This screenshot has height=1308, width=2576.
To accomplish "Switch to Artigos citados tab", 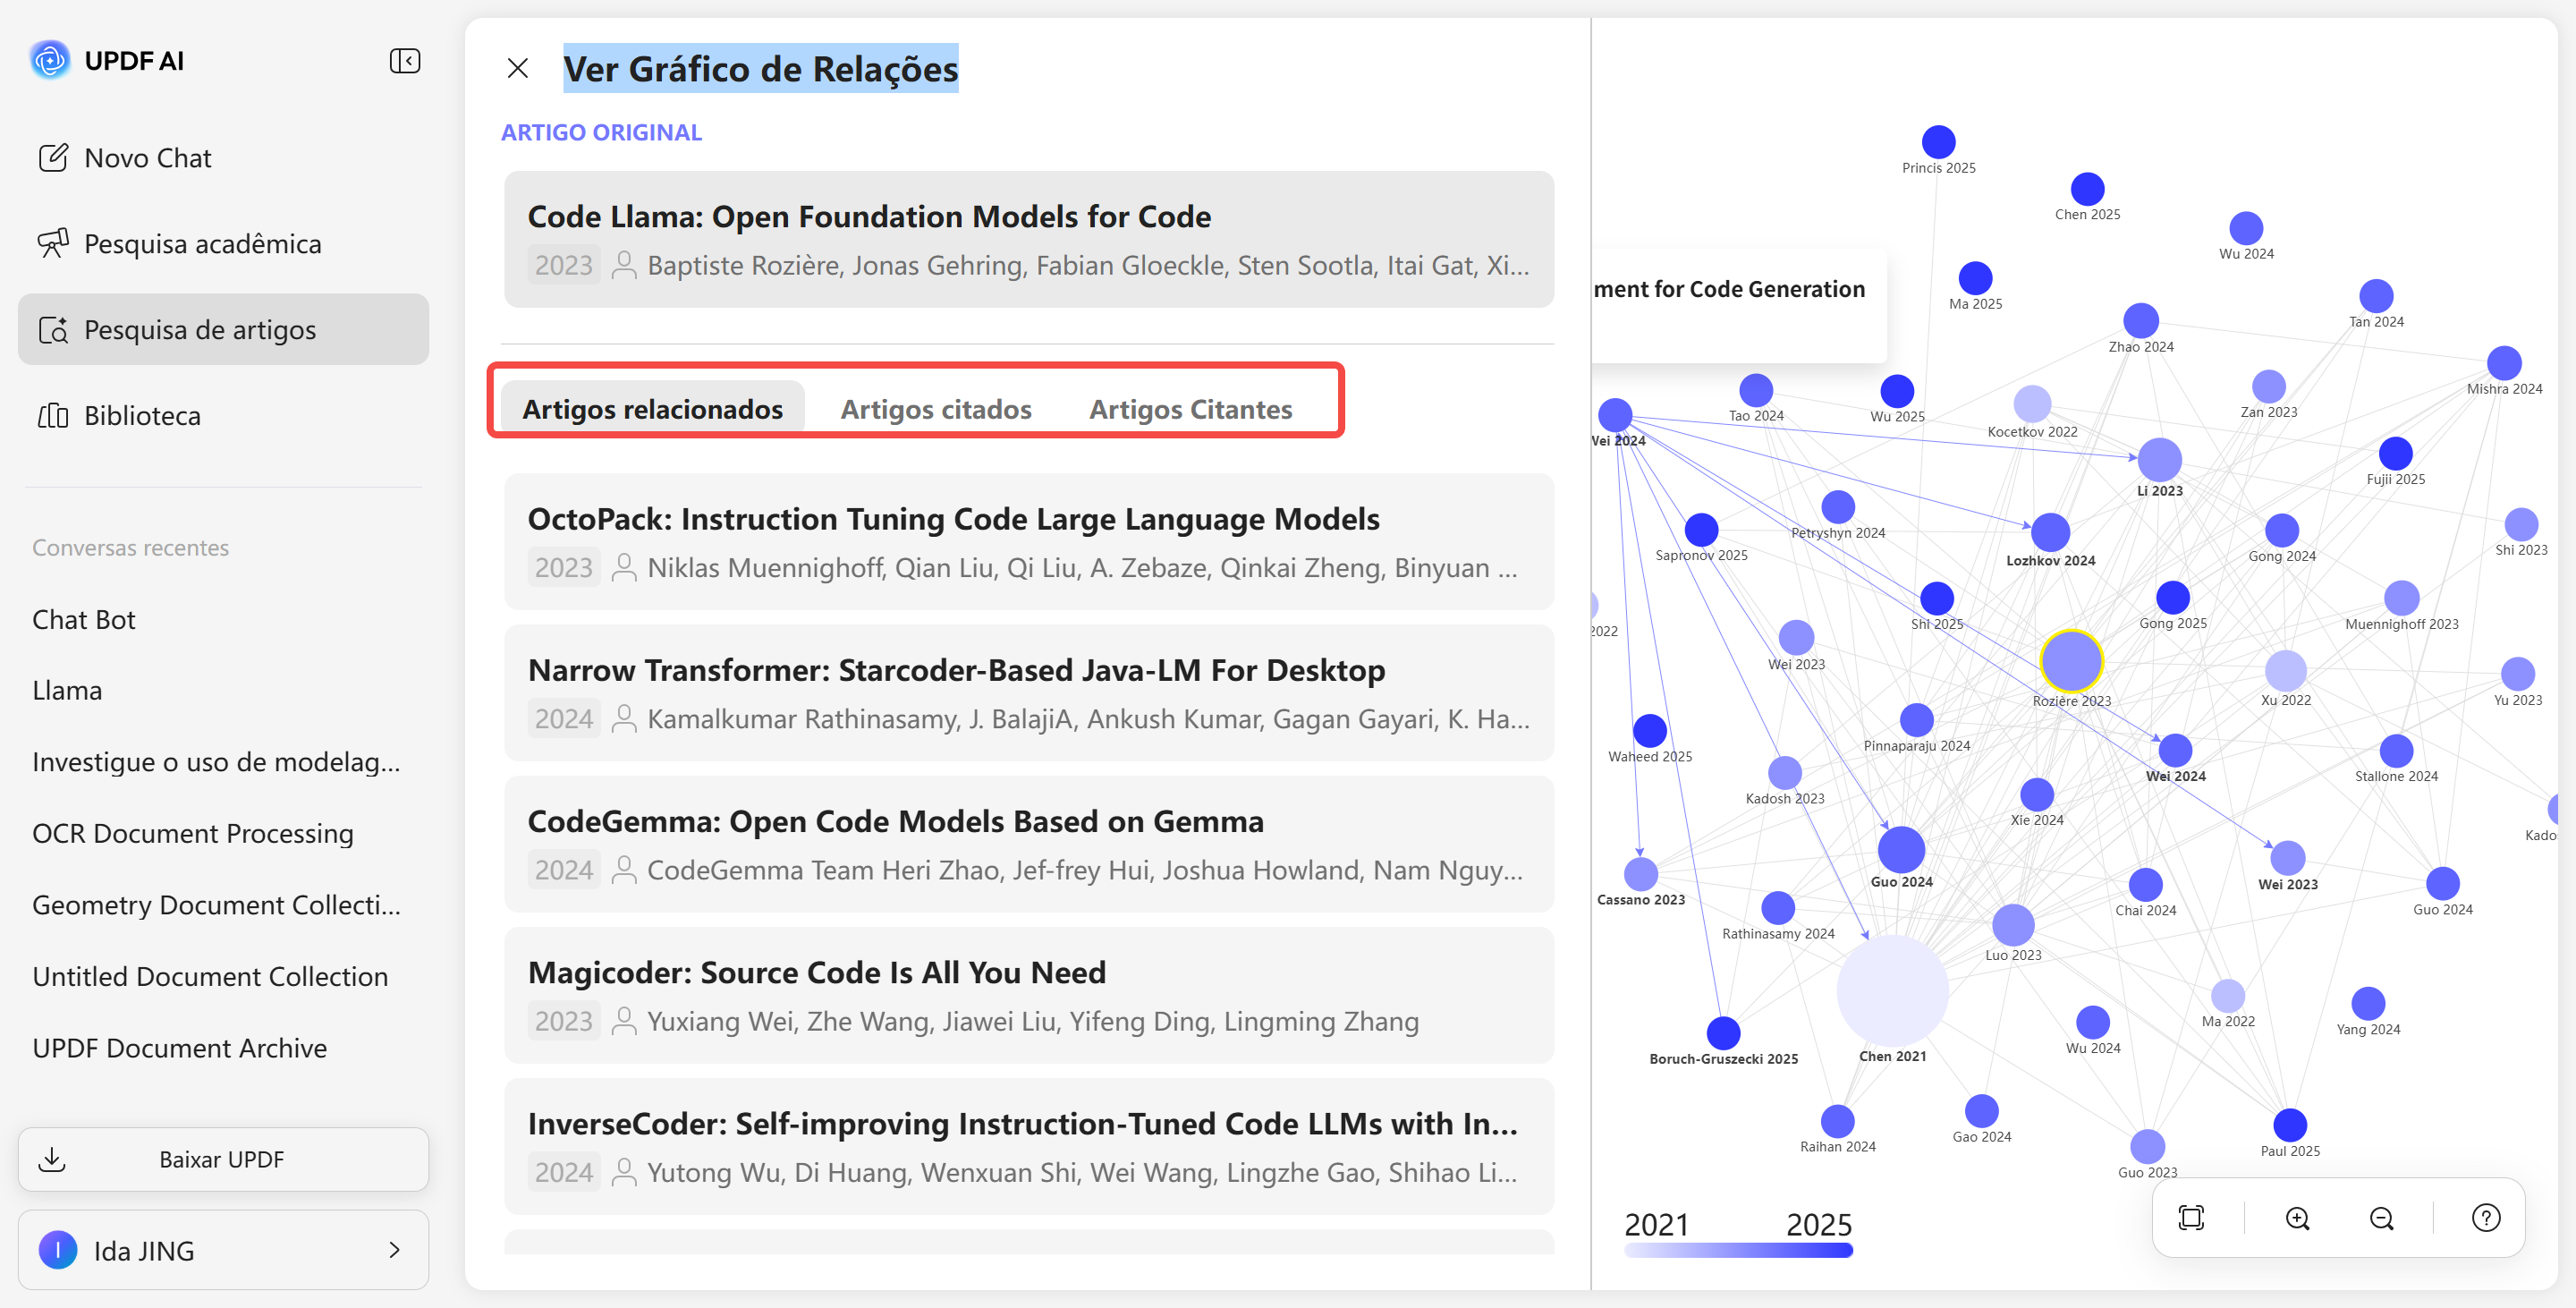I will click(x=935, y=408).
